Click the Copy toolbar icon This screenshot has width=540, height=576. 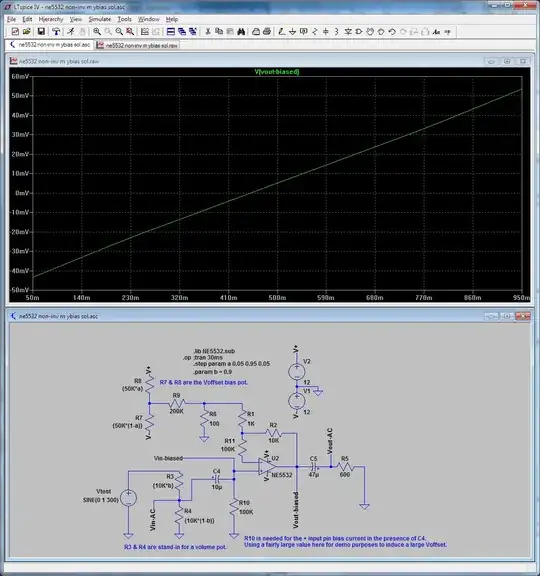219,32
